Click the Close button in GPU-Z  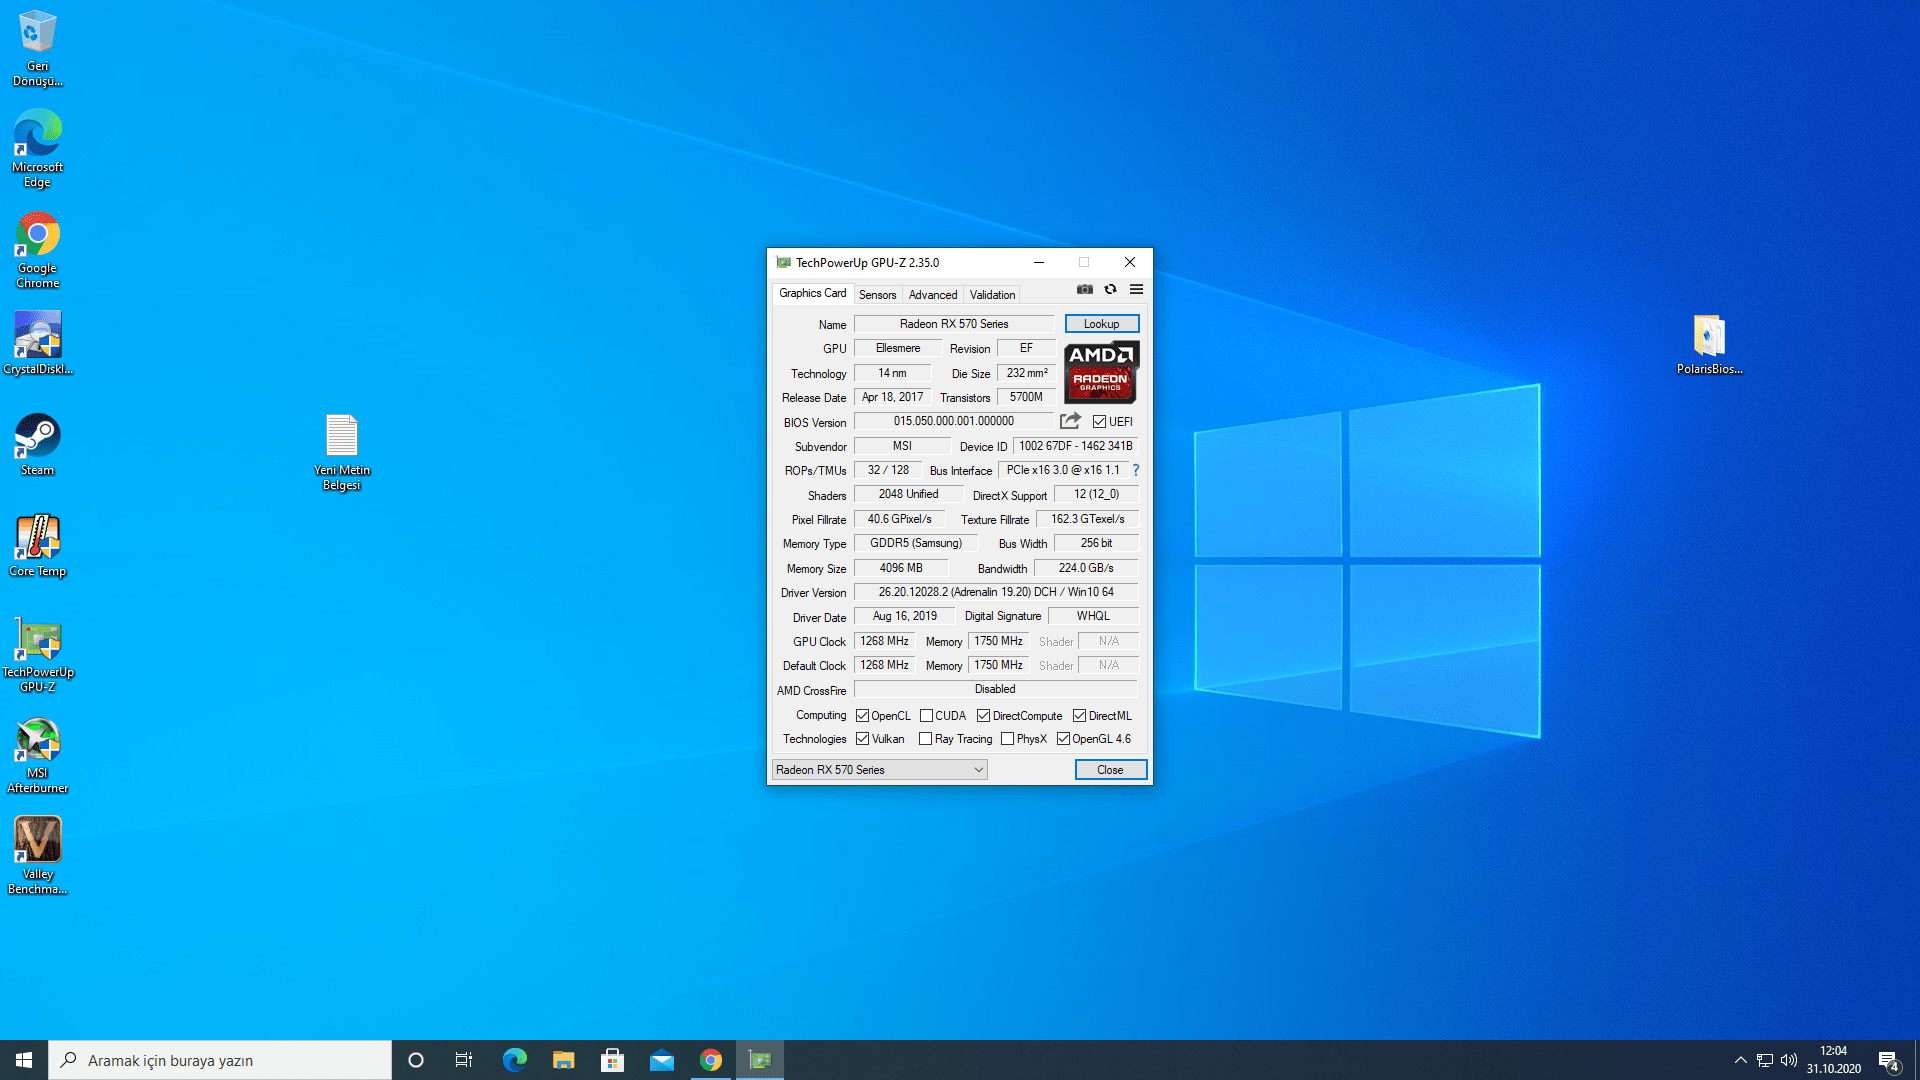pos(1110,770)
